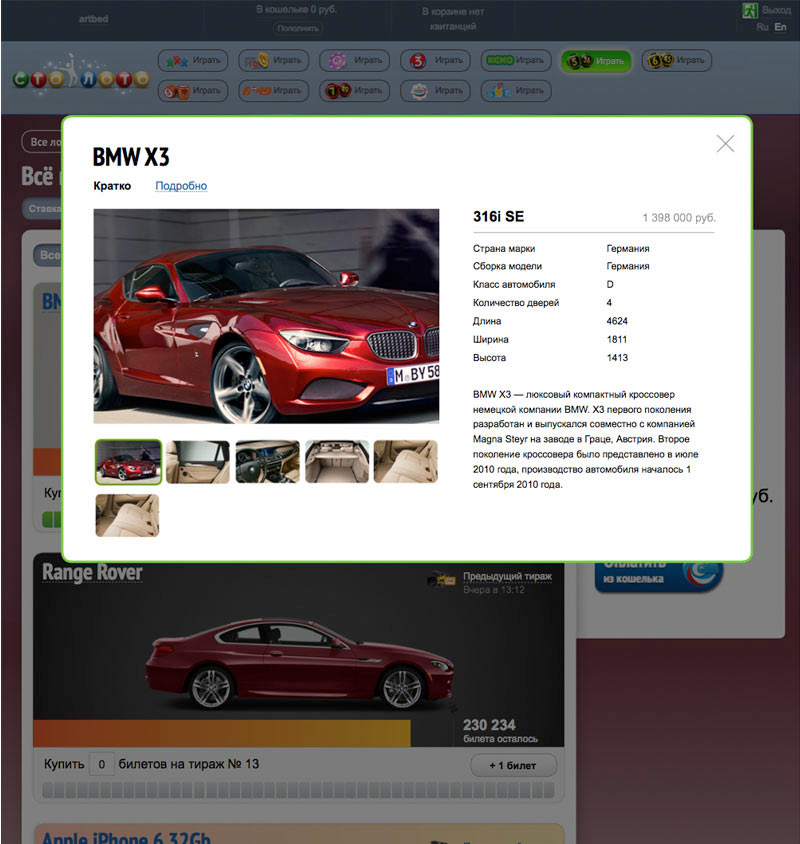800x844 pixels.
Task: Open the dashboard steering wheel thumbnail
Action: tap(267, 462)
